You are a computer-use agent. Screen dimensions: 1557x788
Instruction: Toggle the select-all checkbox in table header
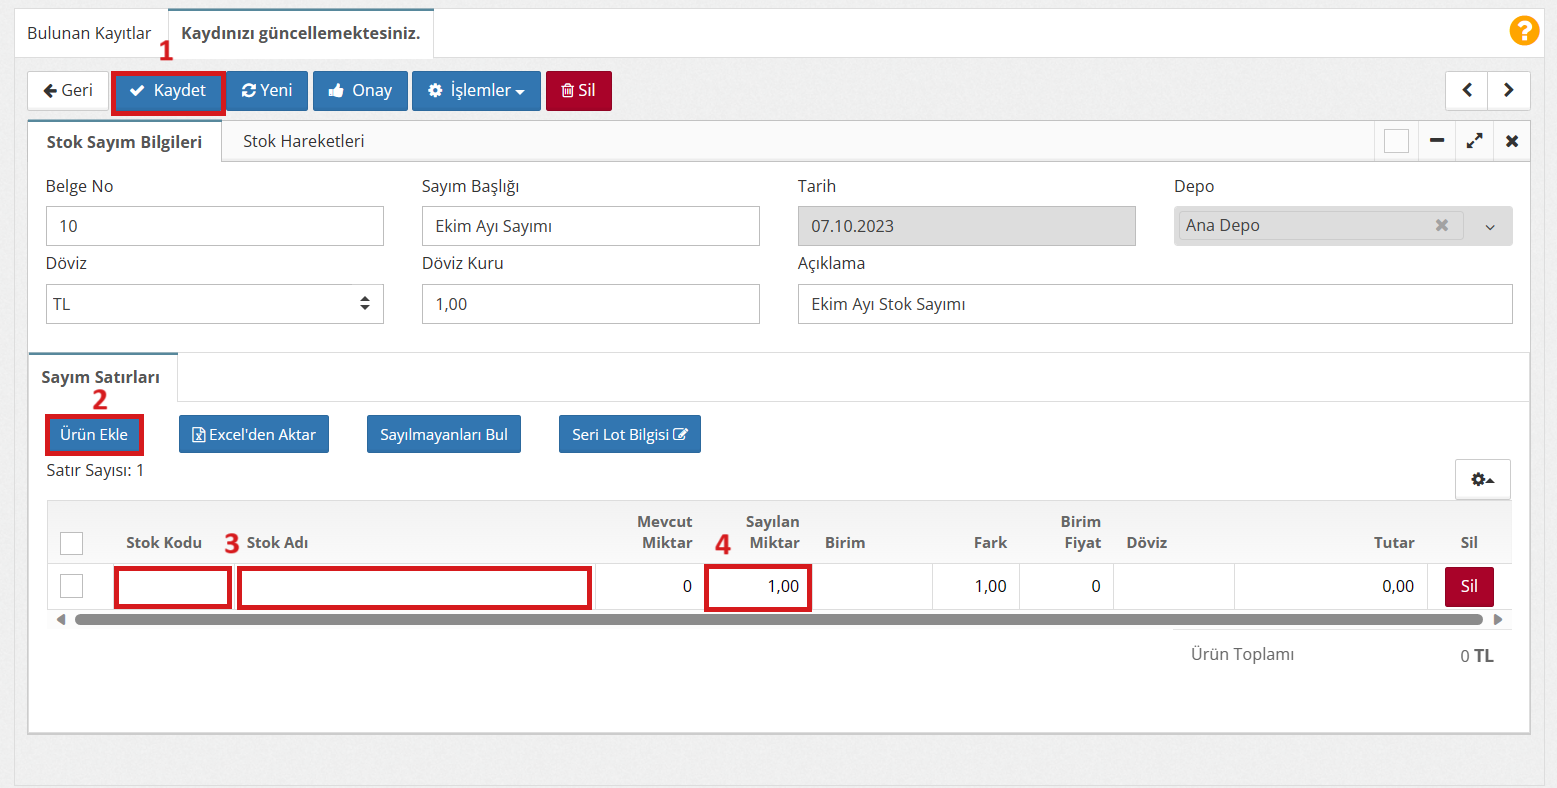click(71, 543)
